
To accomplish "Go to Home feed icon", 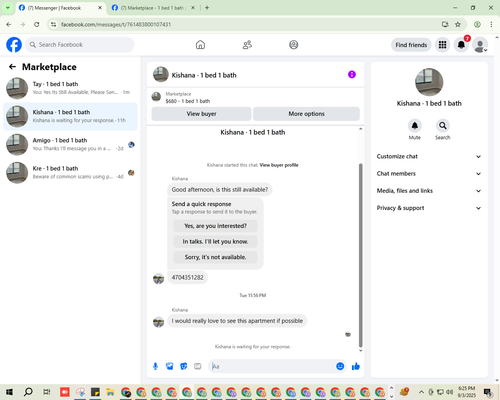I will (200, 45).
